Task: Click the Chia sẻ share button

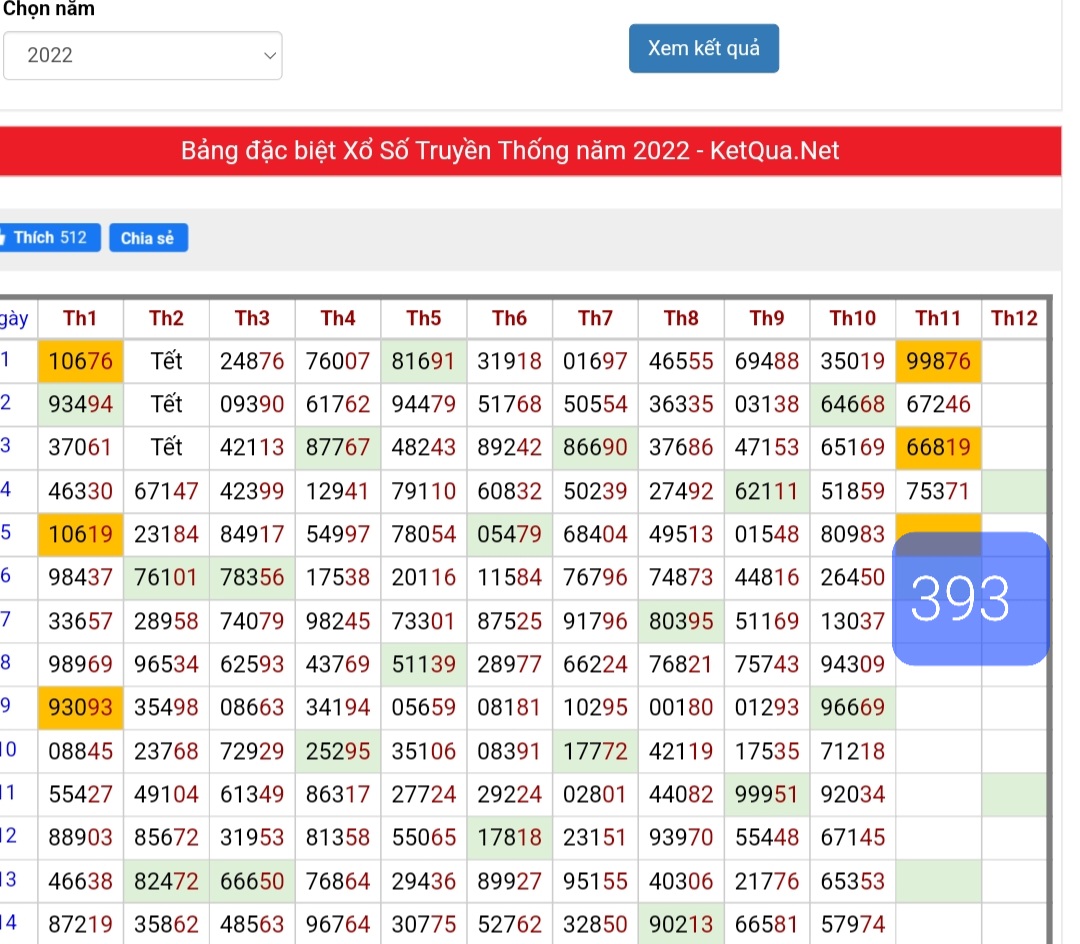Action: click(x=148, y=238)
